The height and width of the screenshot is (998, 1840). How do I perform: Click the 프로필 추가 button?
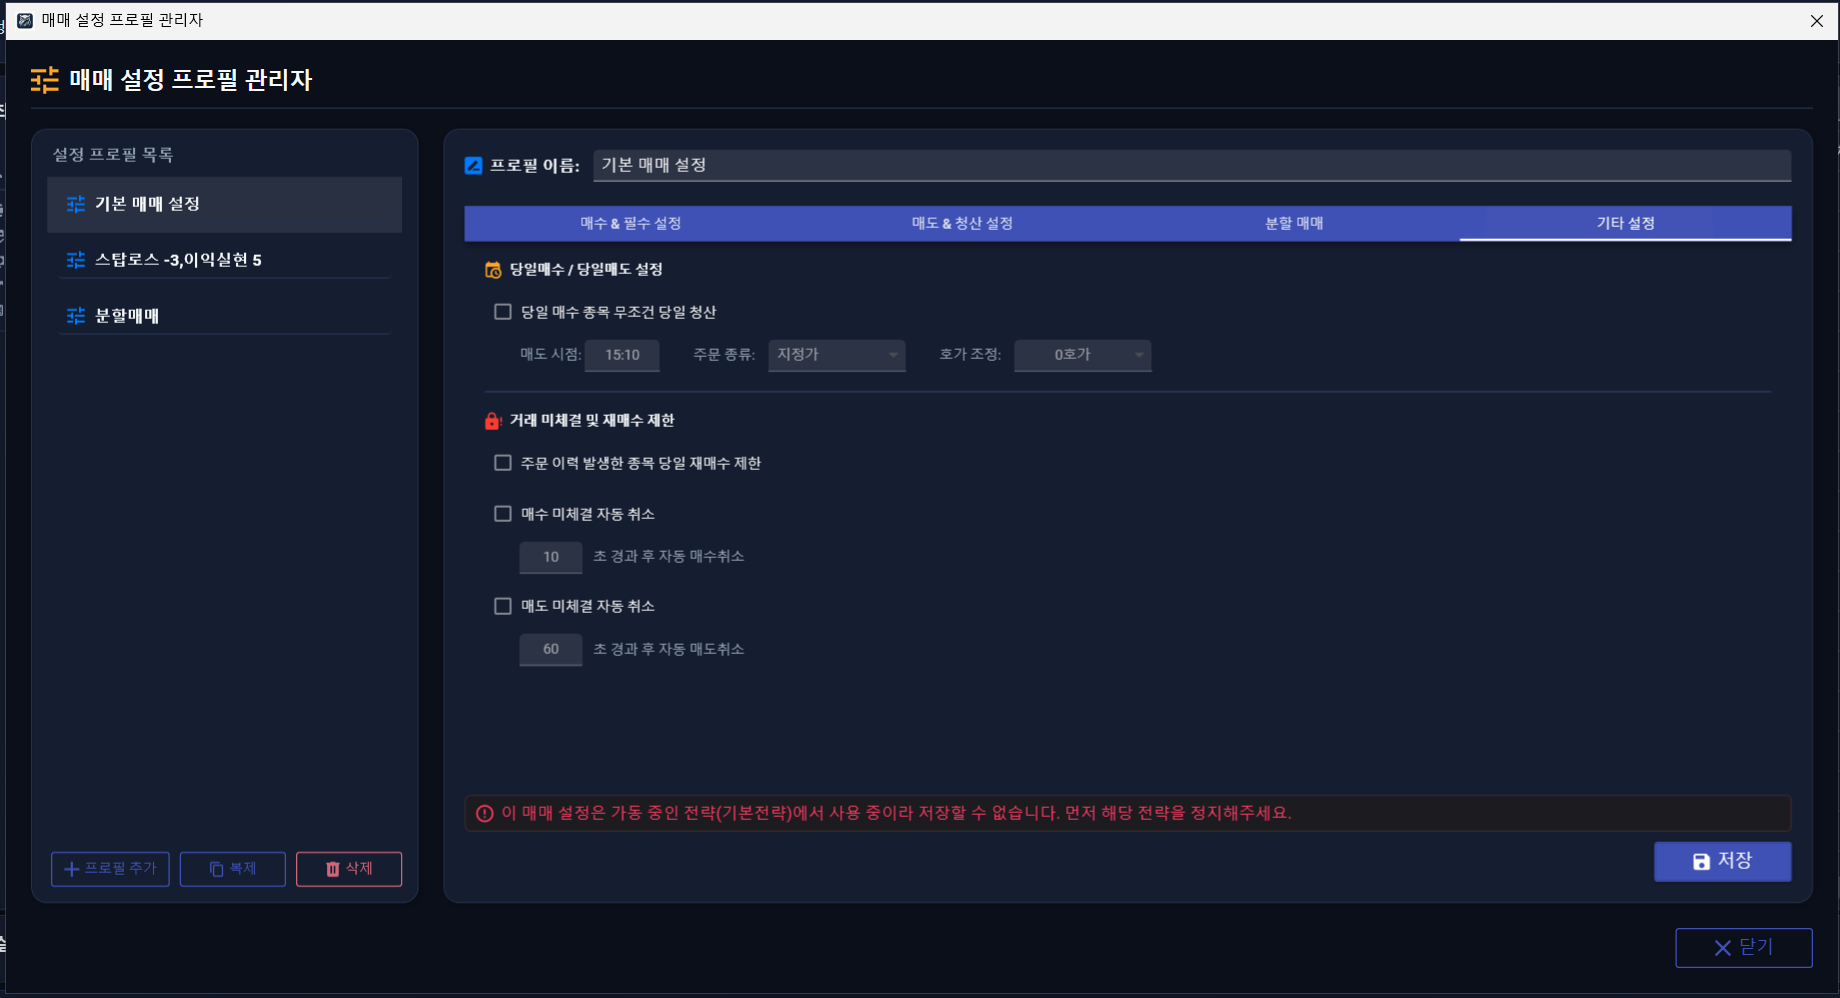[110, 869]
